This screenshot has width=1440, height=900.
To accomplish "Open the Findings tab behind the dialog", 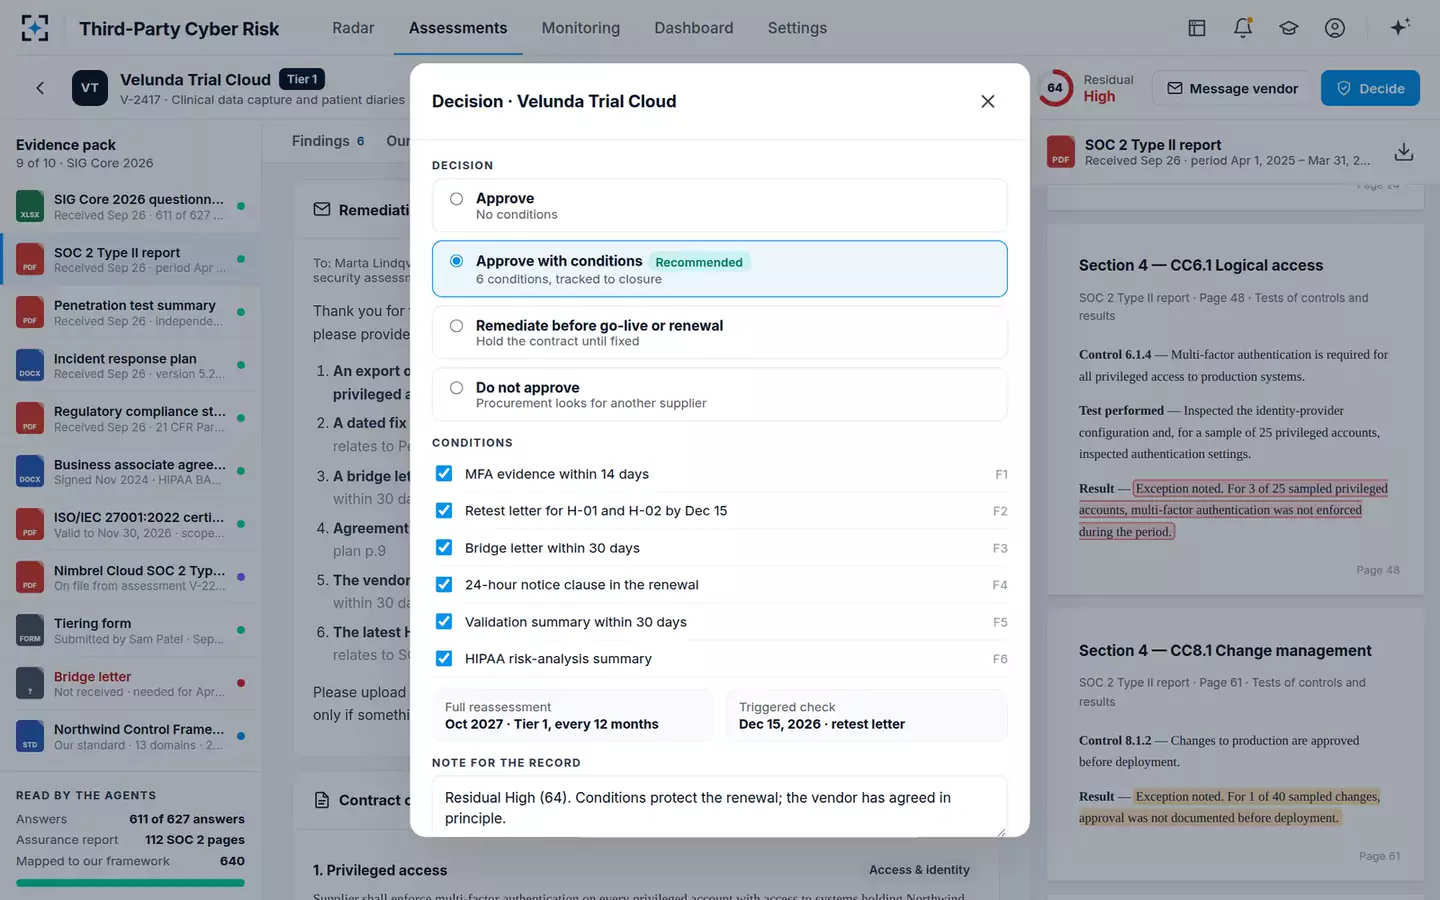I will 328,141.
